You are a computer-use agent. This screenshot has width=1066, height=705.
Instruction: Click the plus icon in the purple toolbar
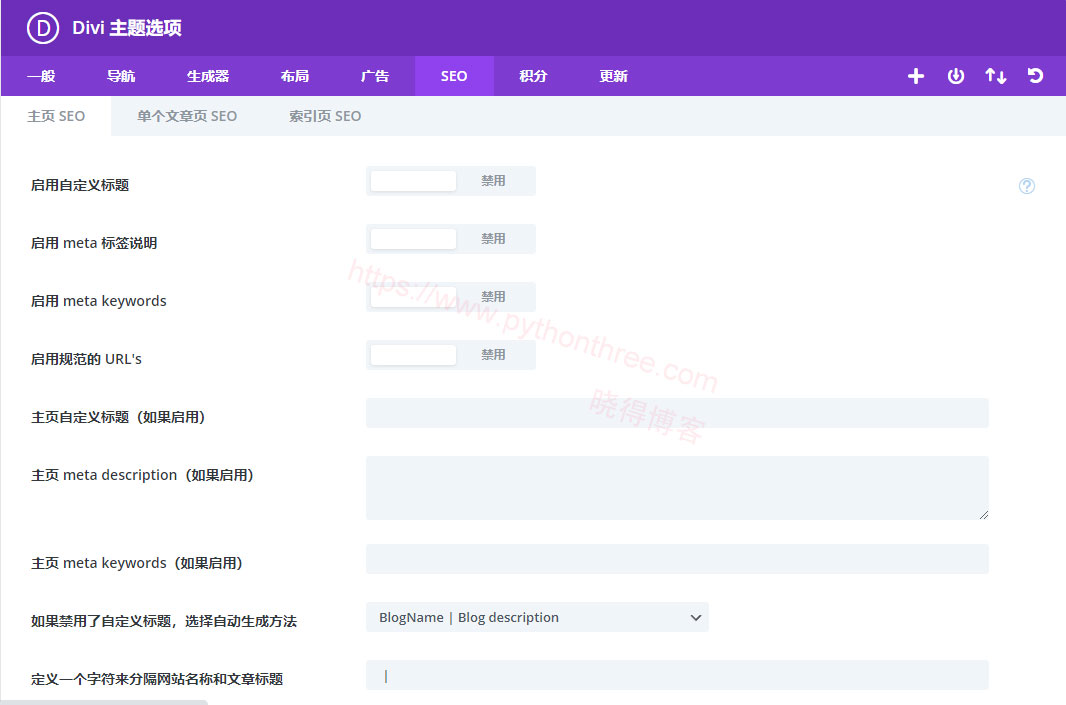click(x=915, y=76)
